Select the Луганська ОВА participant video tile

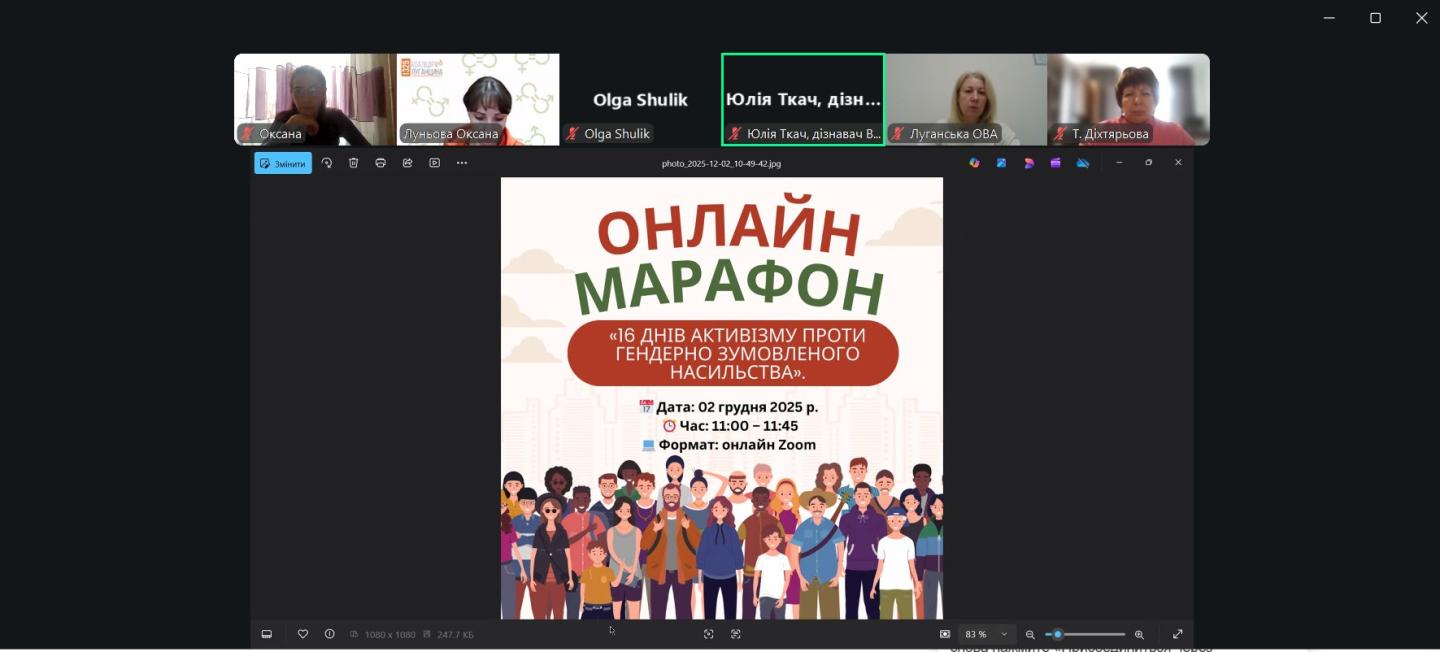[966, 100]
